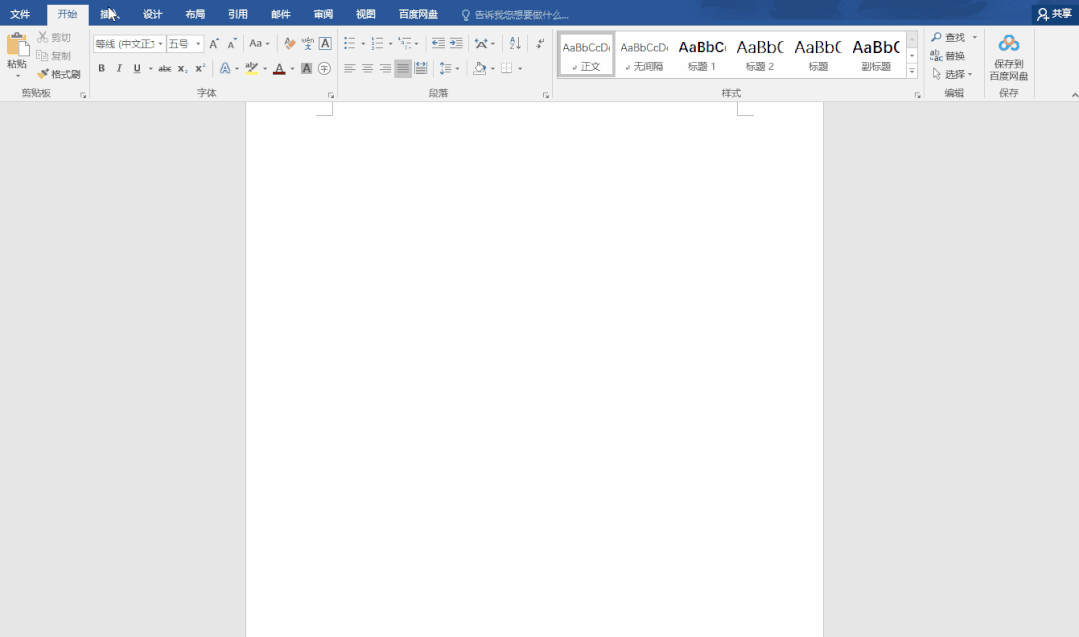Click the 替换 (Replace) button
Screen dimensions: 1079x637
[948, 56]
